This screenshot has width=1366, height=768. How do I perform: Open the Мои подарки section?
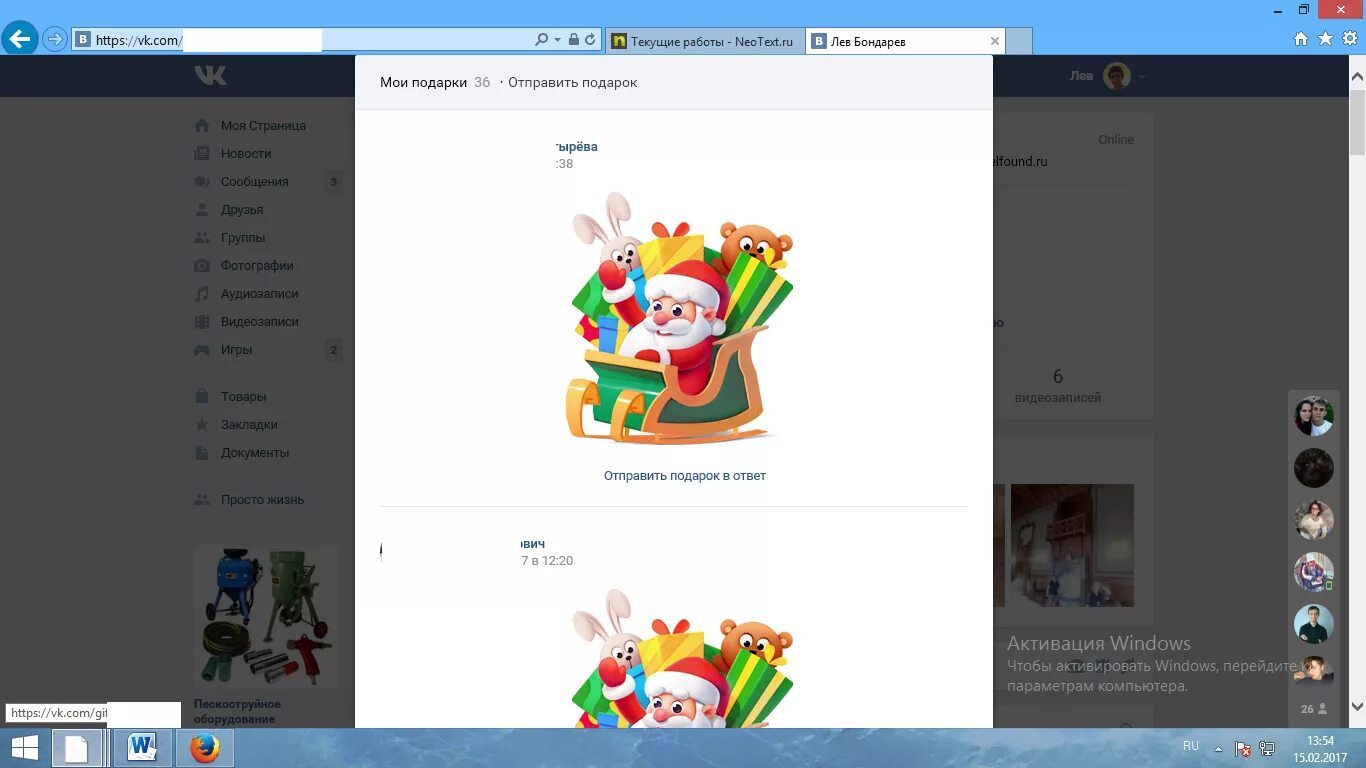click(x=423, y=82)
